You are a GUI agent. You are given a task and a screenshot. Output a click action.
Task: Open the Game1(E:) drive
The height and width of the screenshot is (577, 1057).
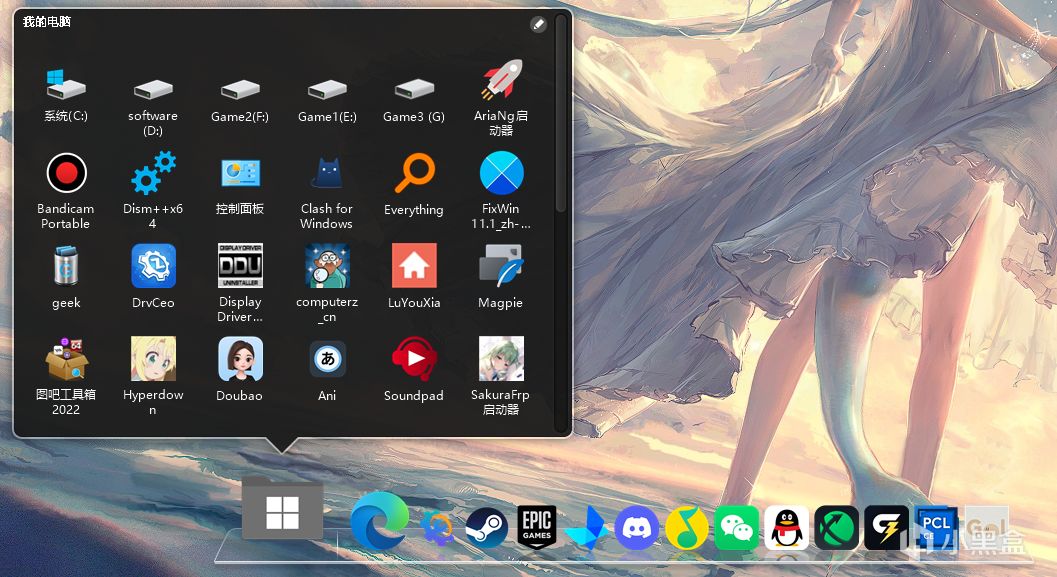pos(327,90)
